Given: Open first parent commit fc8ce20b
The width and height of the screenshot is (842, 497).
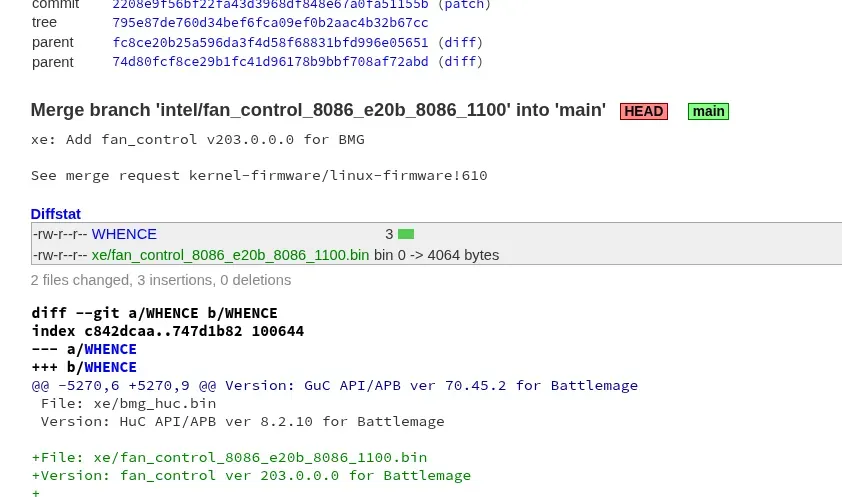Looking at the screenshot, I should click(270, 42).
